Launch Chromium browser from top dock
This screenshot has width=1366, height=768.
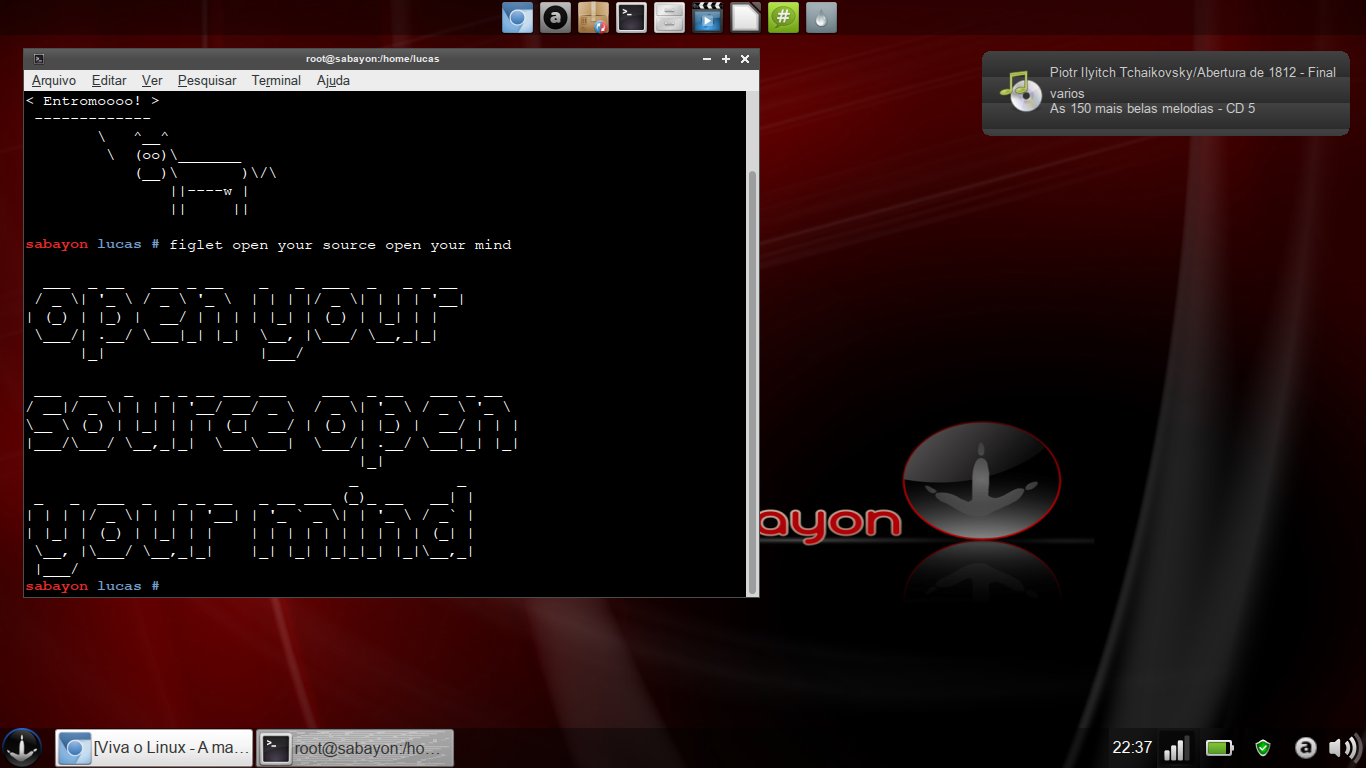click(517, 17)
